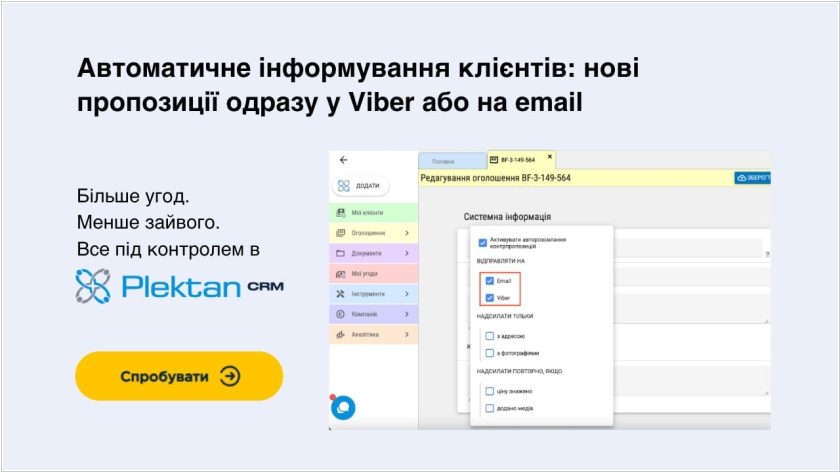The image size is (840, 472).
Task: Open Компанія sidebar section
Action: click(x=373, y=314)
